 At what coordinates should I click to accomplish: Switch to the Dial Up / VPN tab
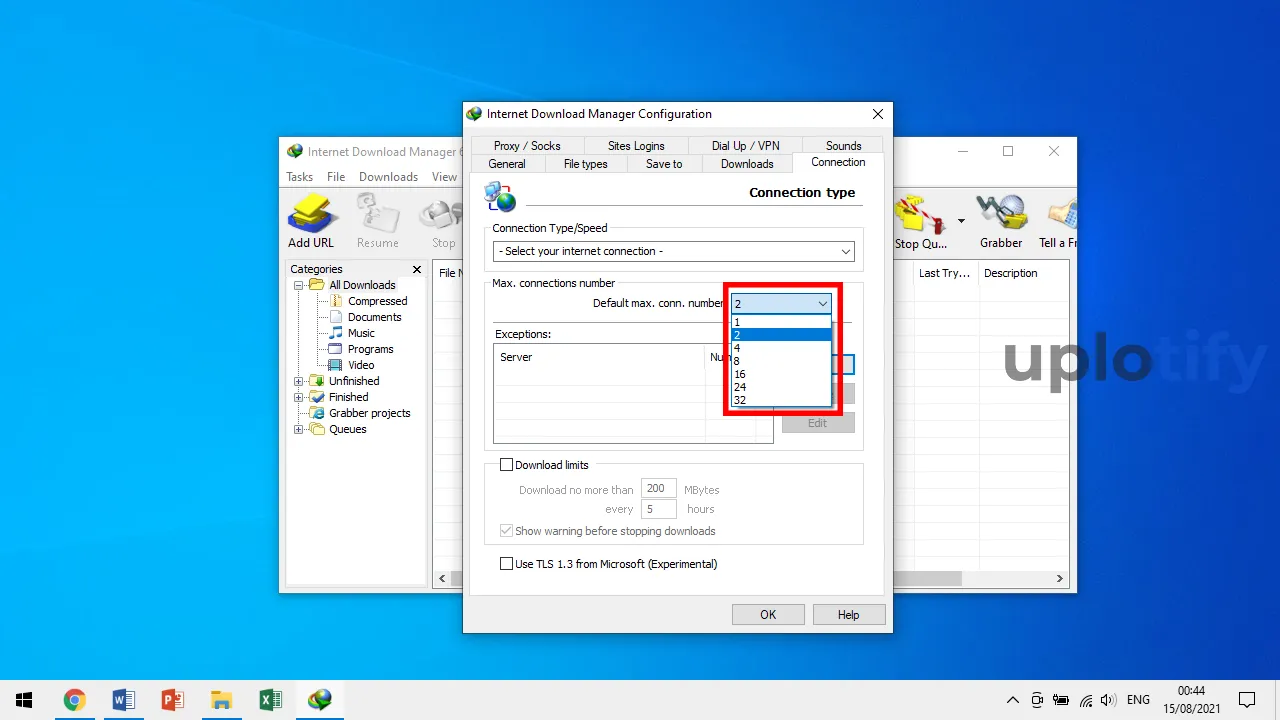[x=745, y=145]
